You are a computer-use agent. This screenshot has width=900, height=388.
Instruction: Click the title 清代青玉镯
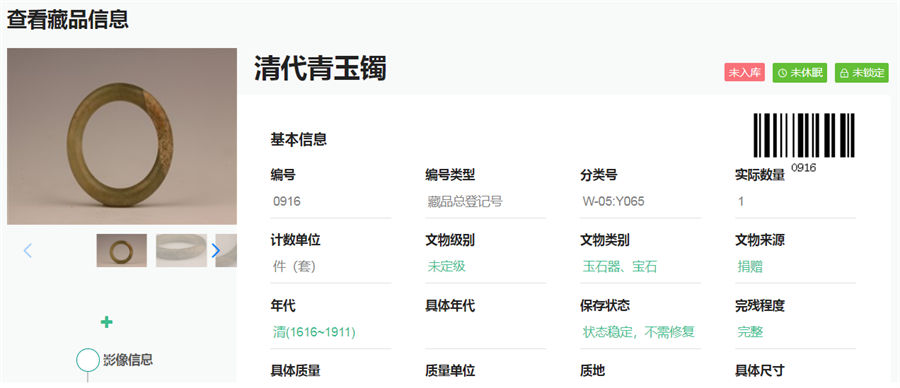click(x=320, y=69)
